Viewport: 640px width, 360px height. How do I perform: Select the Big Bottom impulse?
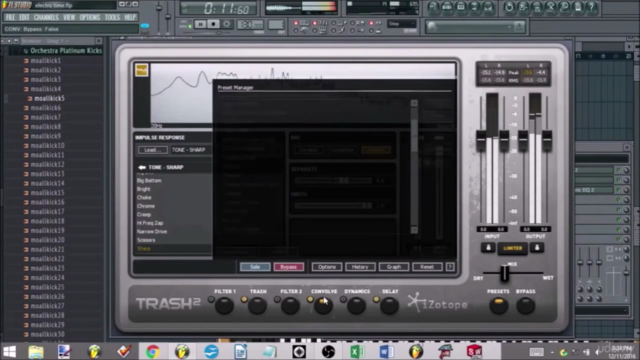(x=149, y=180)
